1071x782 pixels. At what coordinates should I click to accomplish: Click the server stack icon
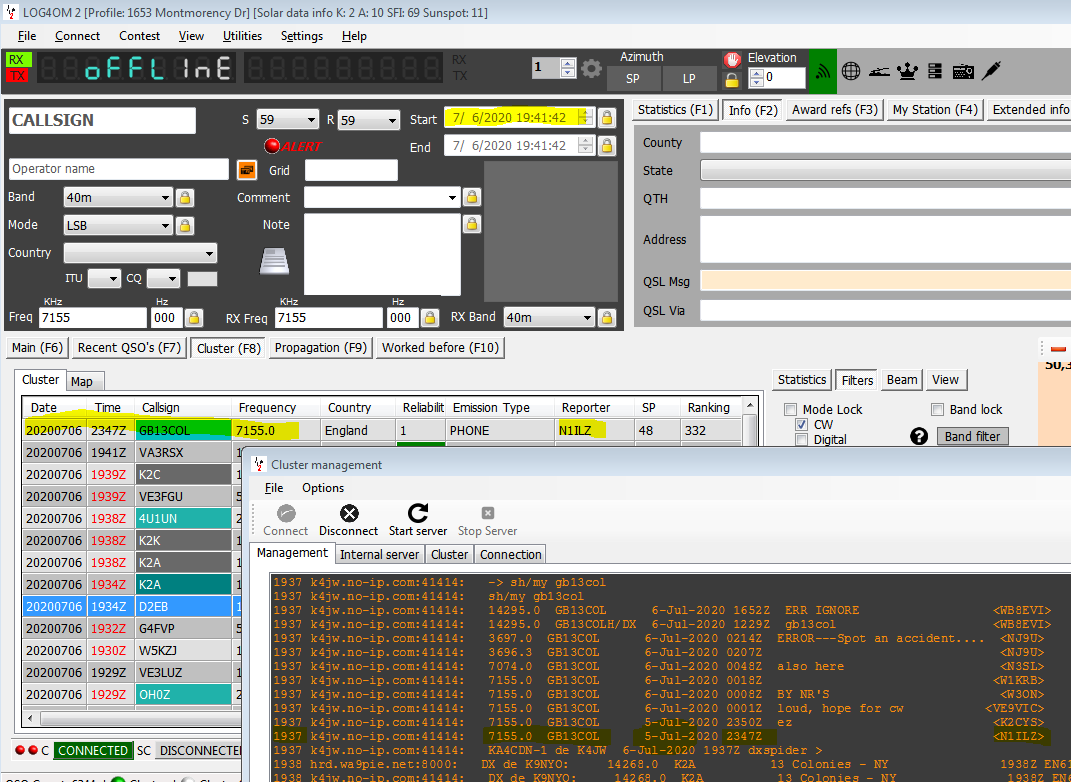point(935,70)
